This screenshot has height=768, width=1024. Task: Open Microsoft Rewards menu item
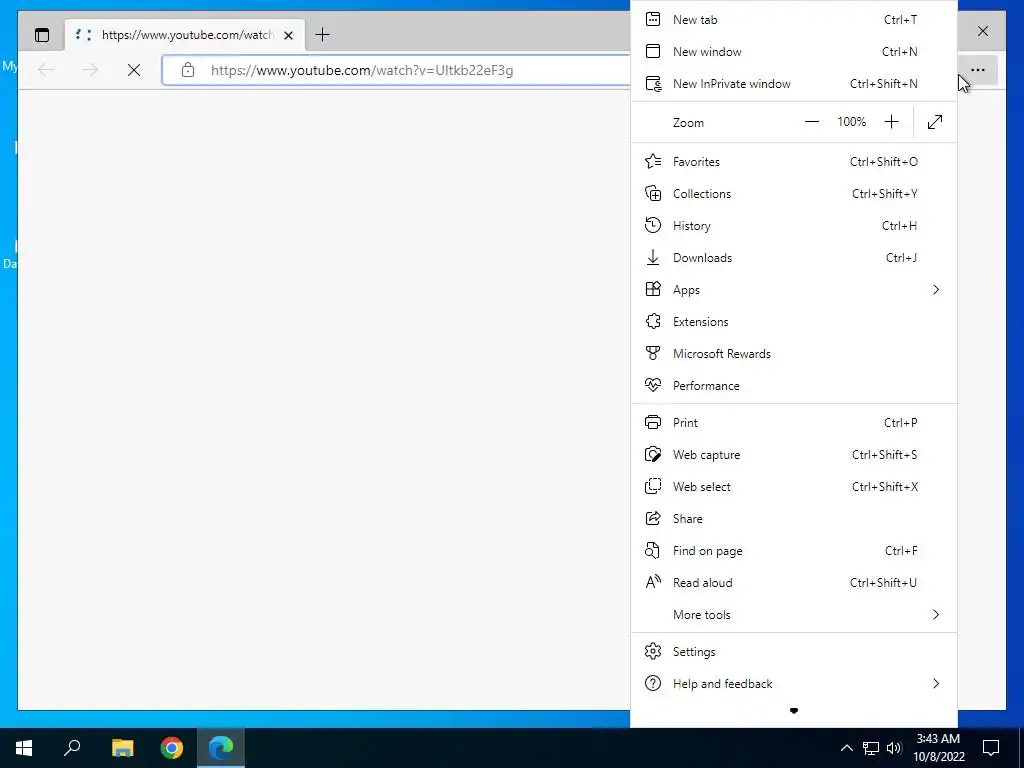point(793,354)
